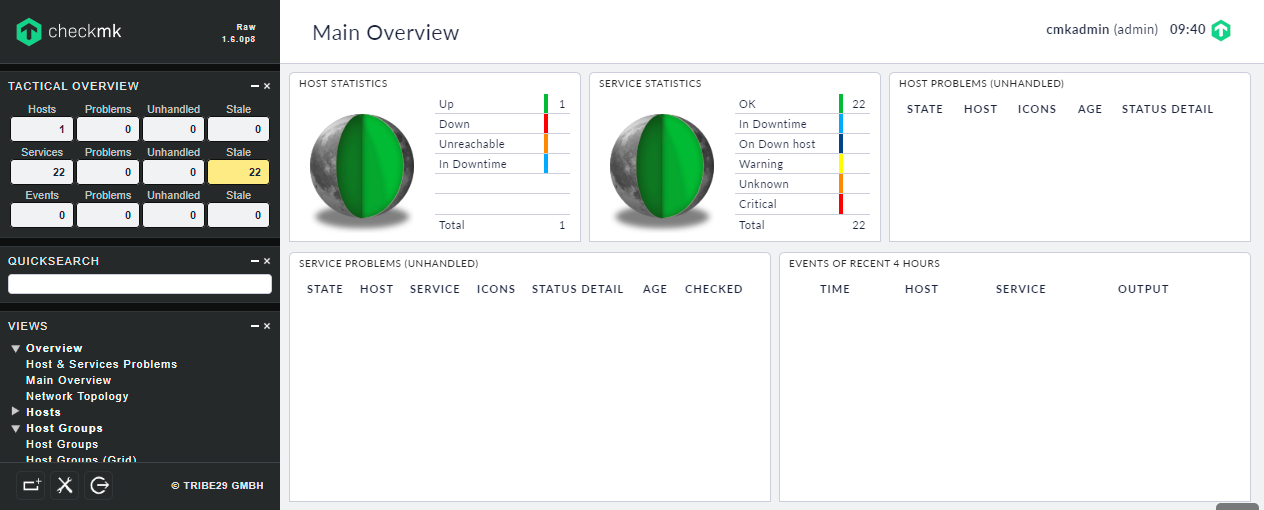Close the Quicksearch snapin

(x=267, y=261)
